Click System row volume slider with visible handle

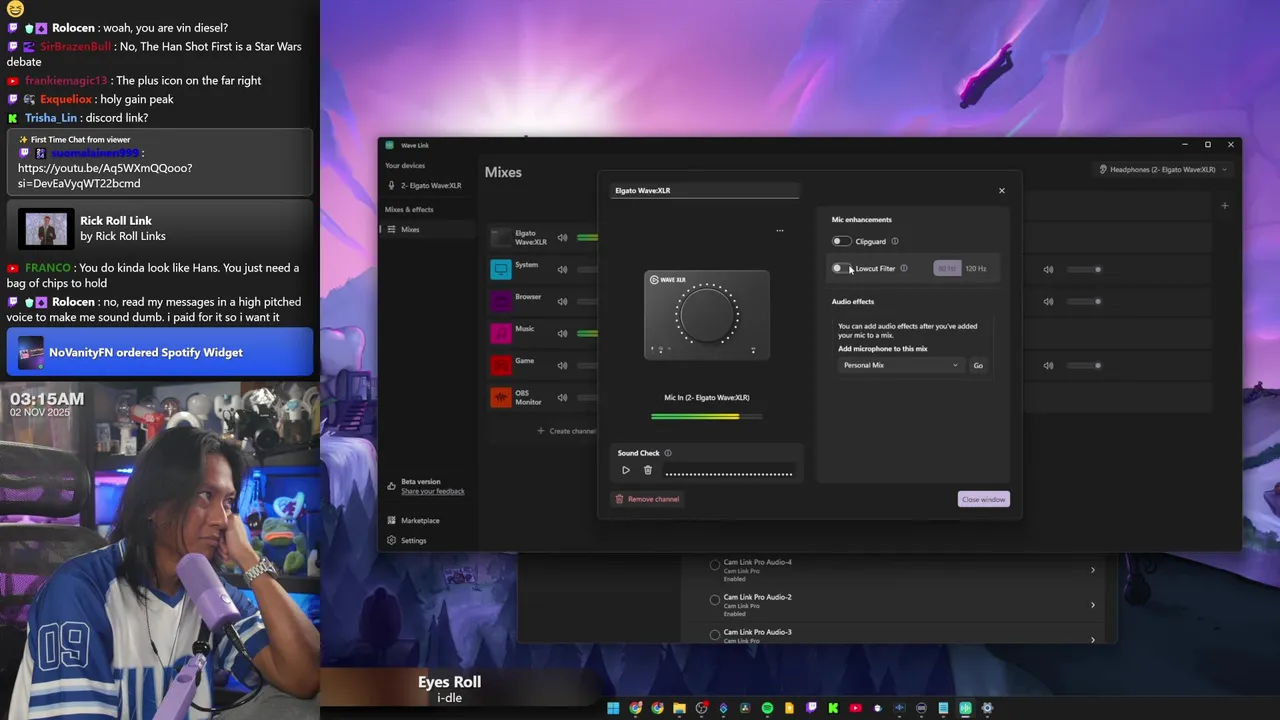pyautogui.click(x=1084, y=269)
